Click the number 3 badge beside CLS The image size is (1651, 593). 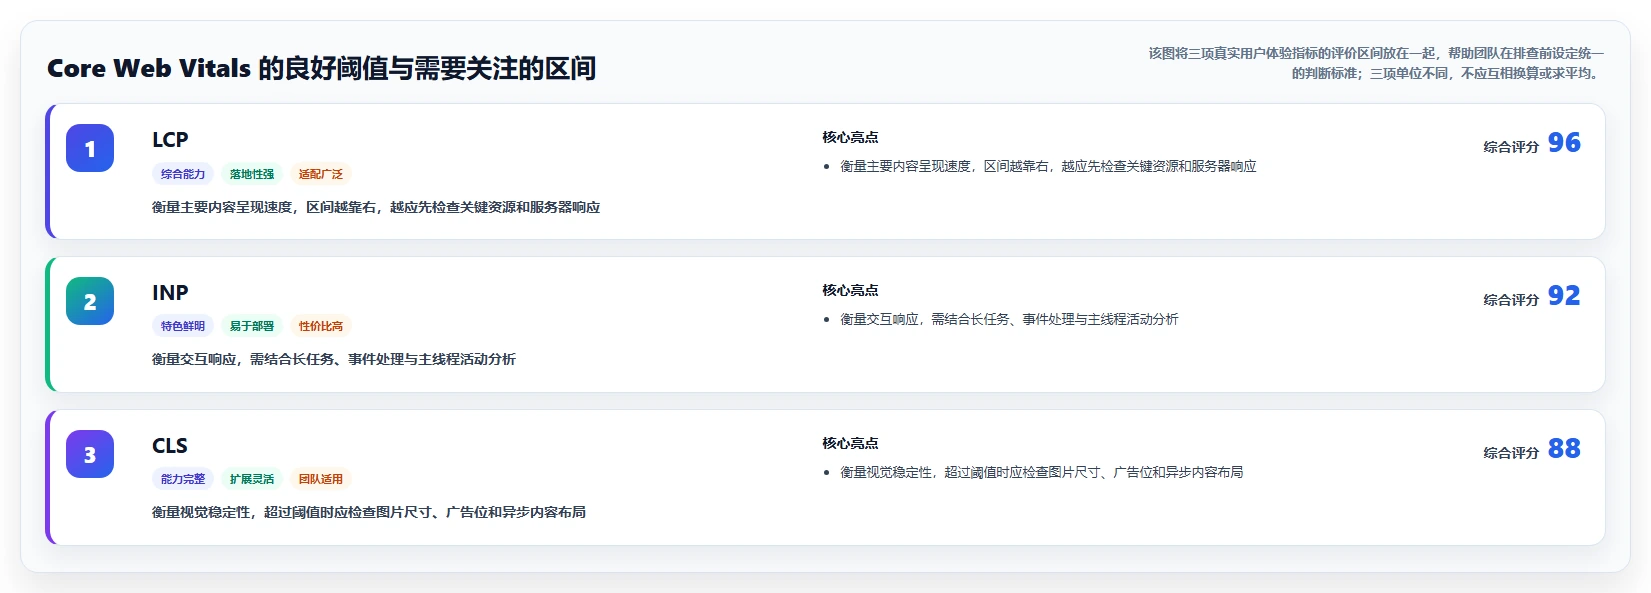click(x=90, y=454)
